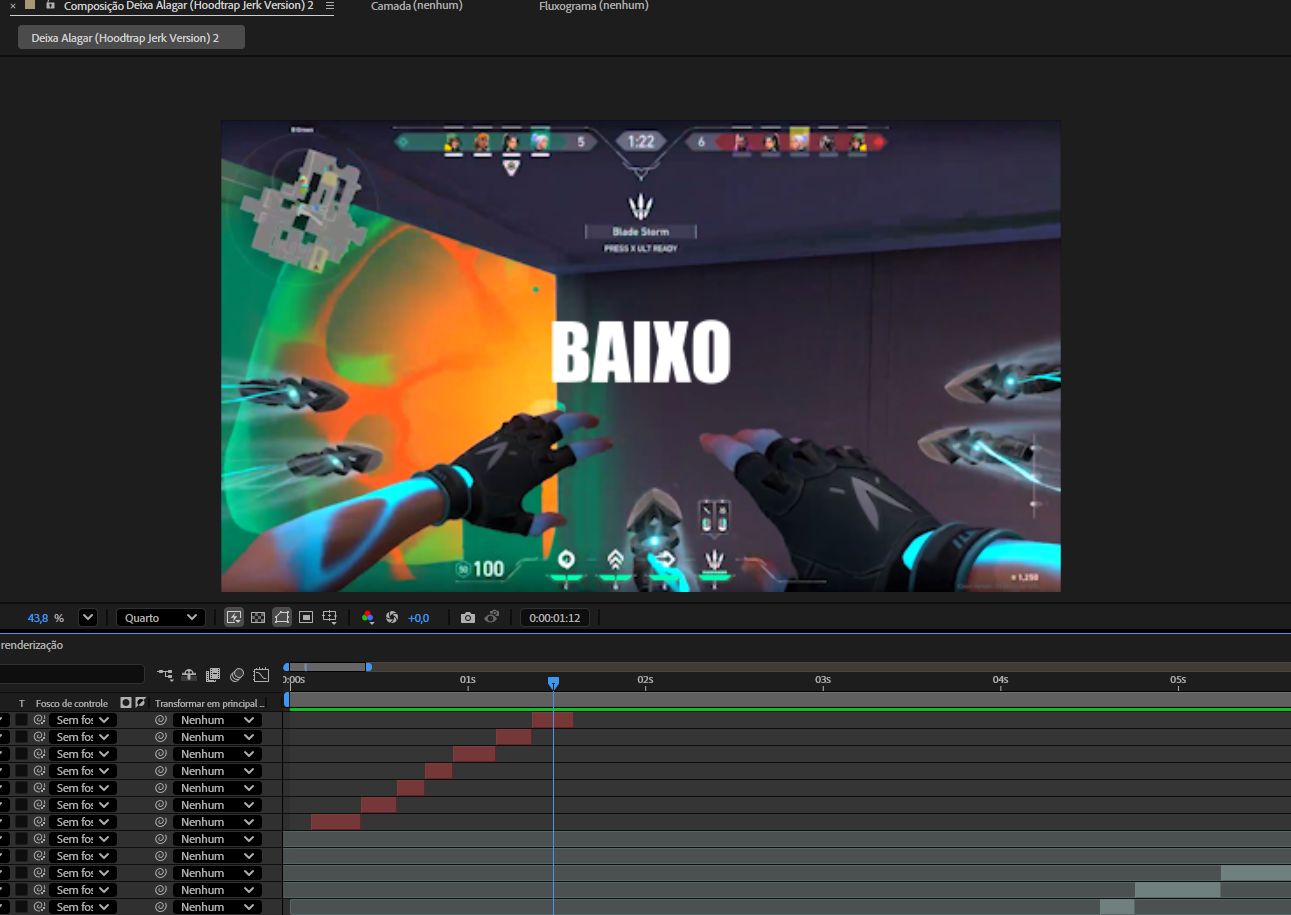
Task: Open grid and guide options icon
Action: [330, 618]
